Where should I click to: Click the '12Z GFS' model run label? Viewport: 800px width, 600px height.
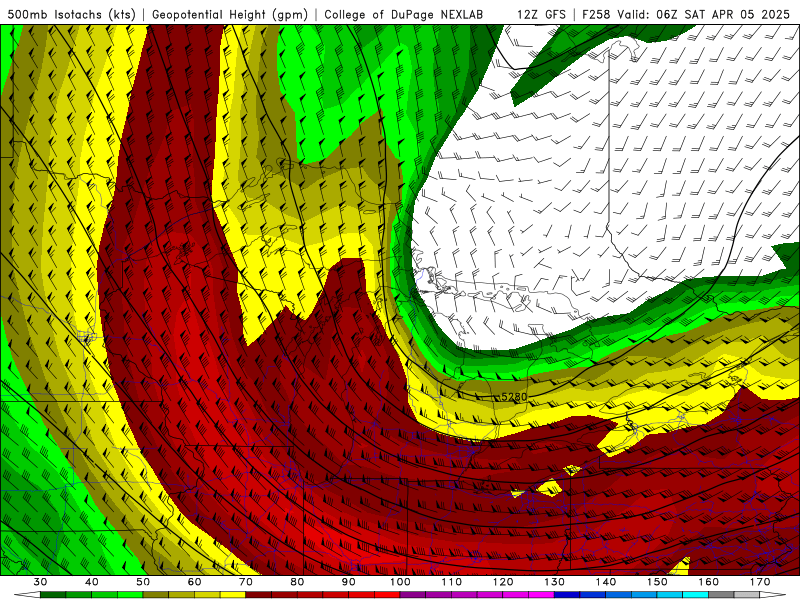[541, 14]
